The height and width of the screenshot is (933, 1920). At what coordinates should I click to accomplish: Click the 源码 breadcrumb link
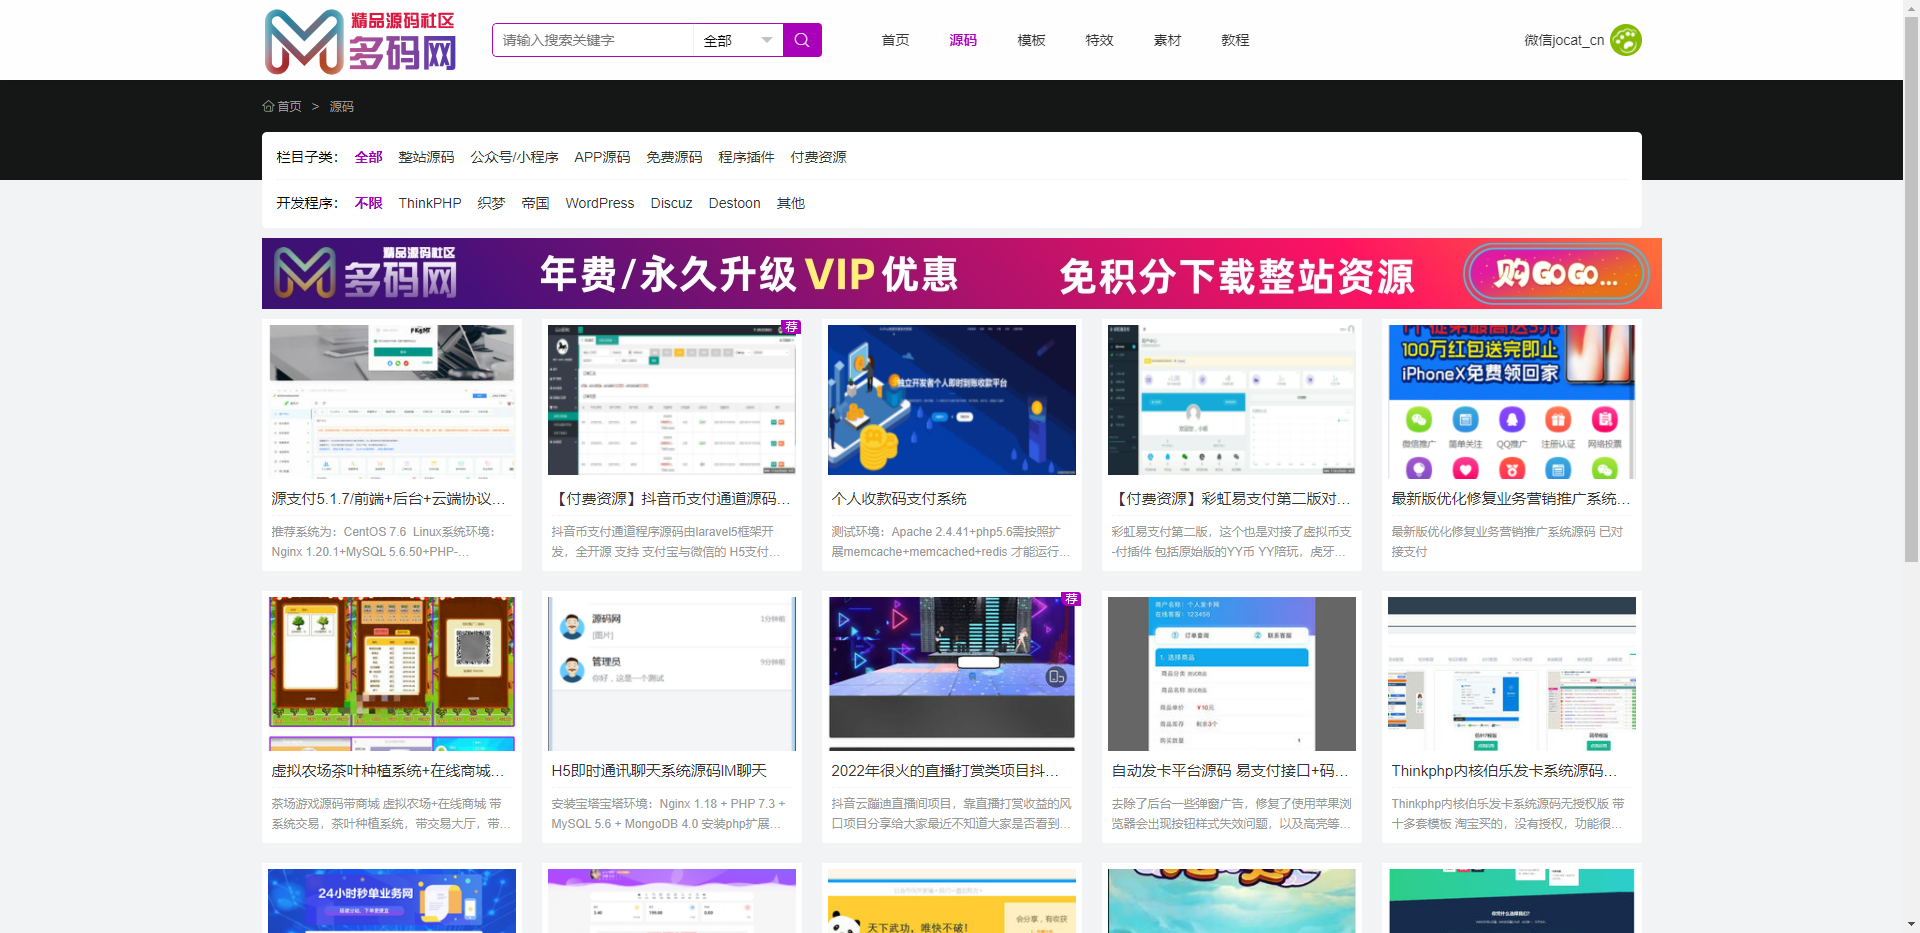(x=342, y=106)
